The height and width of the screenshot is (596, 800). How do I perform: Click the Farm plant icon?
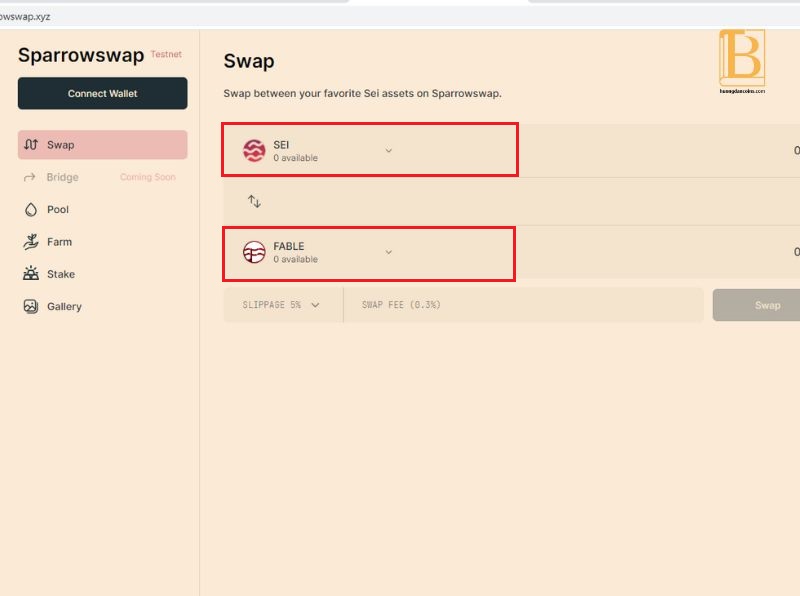tap(31, 242)
